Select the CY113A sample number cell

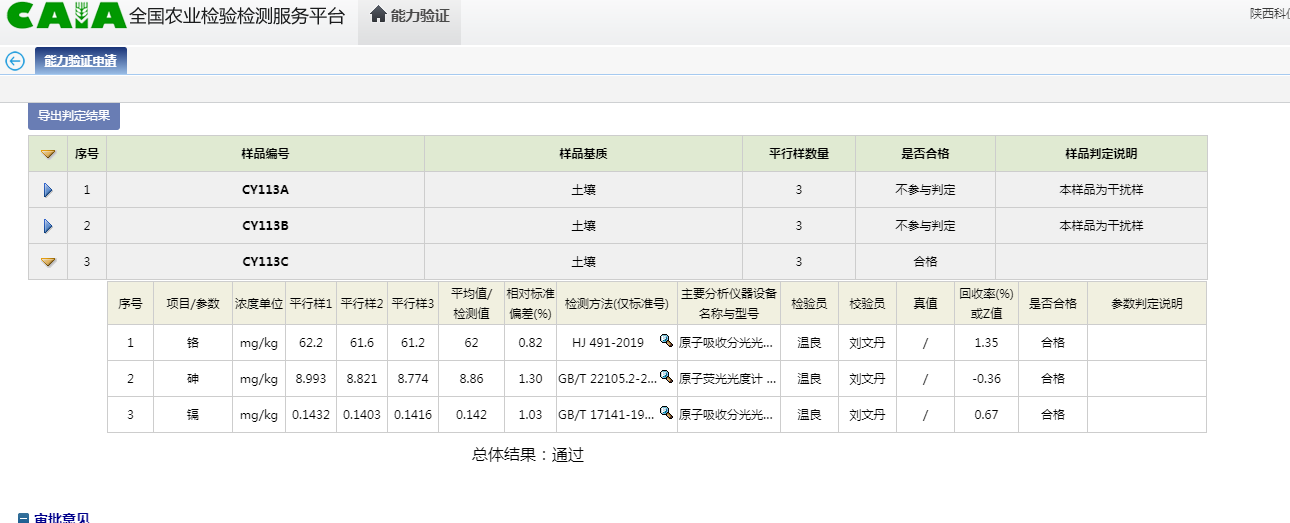click(x=265, y=190)
